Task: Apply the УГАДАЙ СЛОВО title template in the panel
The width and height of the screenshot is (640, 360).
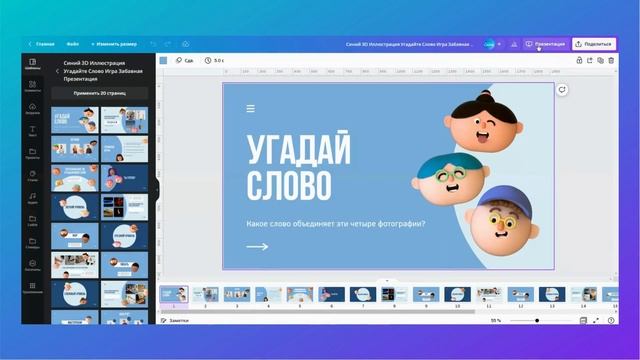Action: tap(75, 120)
